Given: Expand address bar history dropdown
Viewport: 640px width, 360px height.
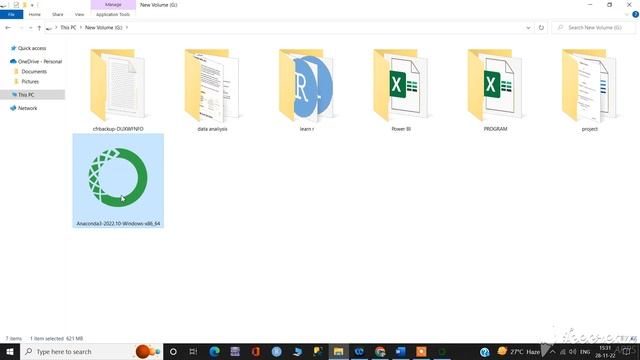Looking at the screenshot, I should pos(528,28).
